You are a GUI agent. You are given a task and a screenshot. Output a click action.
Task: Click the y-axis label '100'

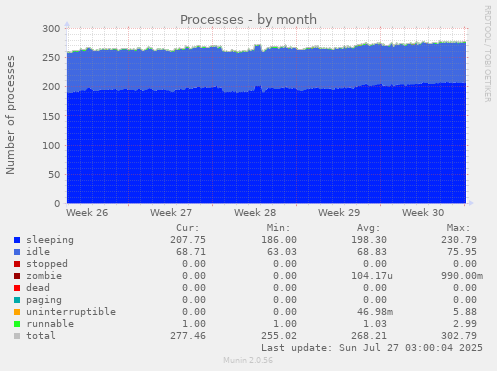pyautogui.click(x=51, y=145)
